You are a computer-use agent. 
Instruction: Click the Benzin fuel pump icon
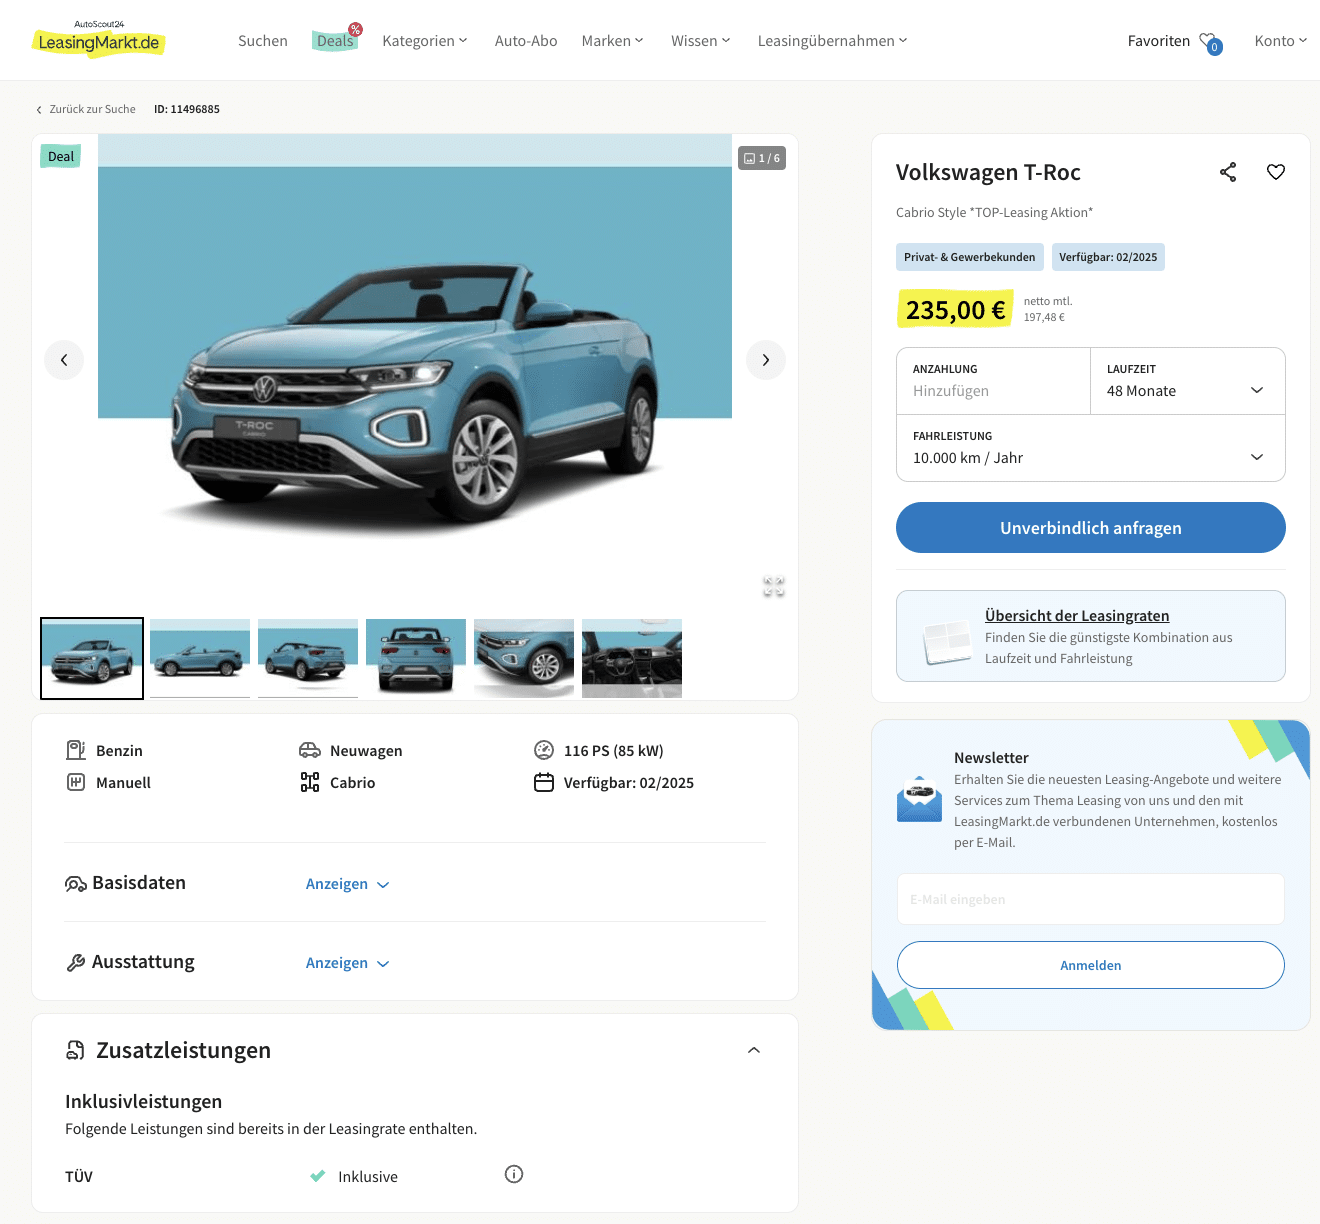[76, 750]
